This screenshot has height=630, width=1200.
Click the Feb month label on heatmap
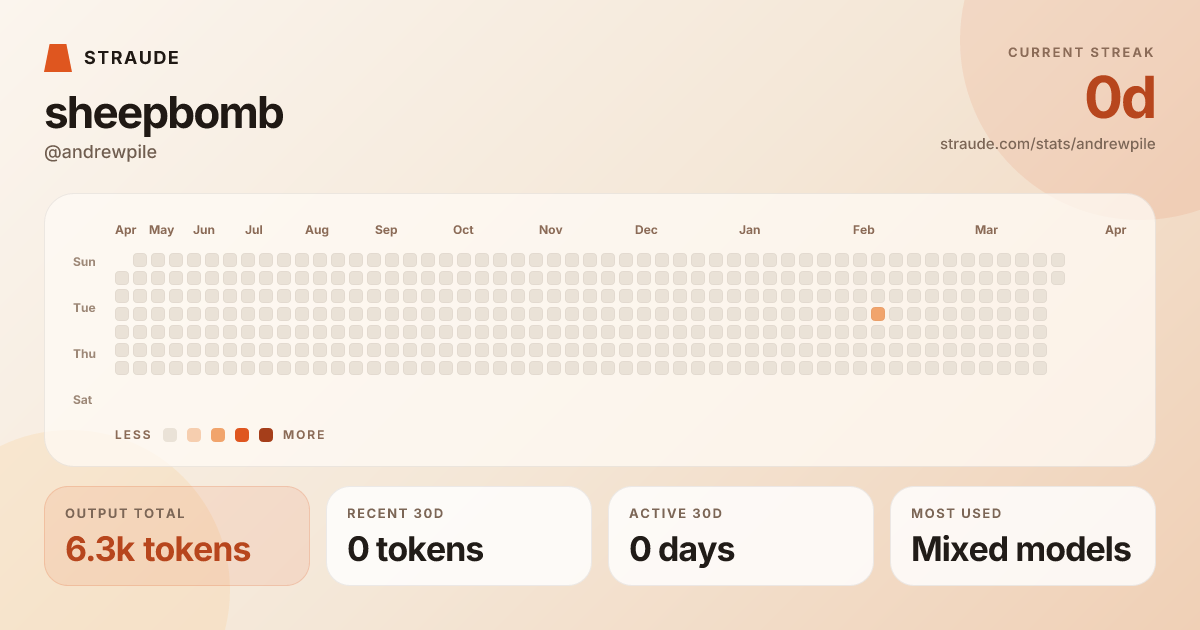coord(864,230)
